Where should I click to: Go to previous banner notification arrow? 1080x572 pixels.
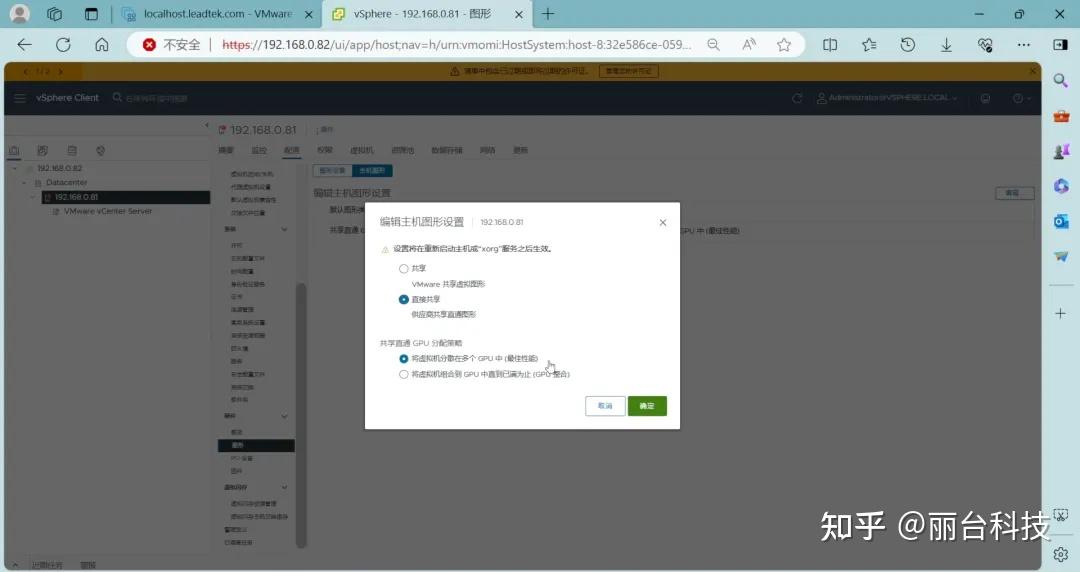point(25,71)
